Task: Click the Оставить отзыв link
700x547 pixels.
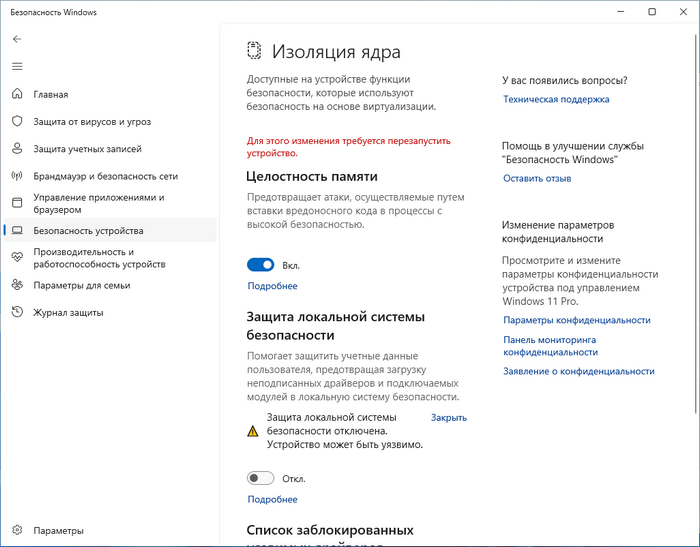Action: pyautogui.click(x=537, y=178)
